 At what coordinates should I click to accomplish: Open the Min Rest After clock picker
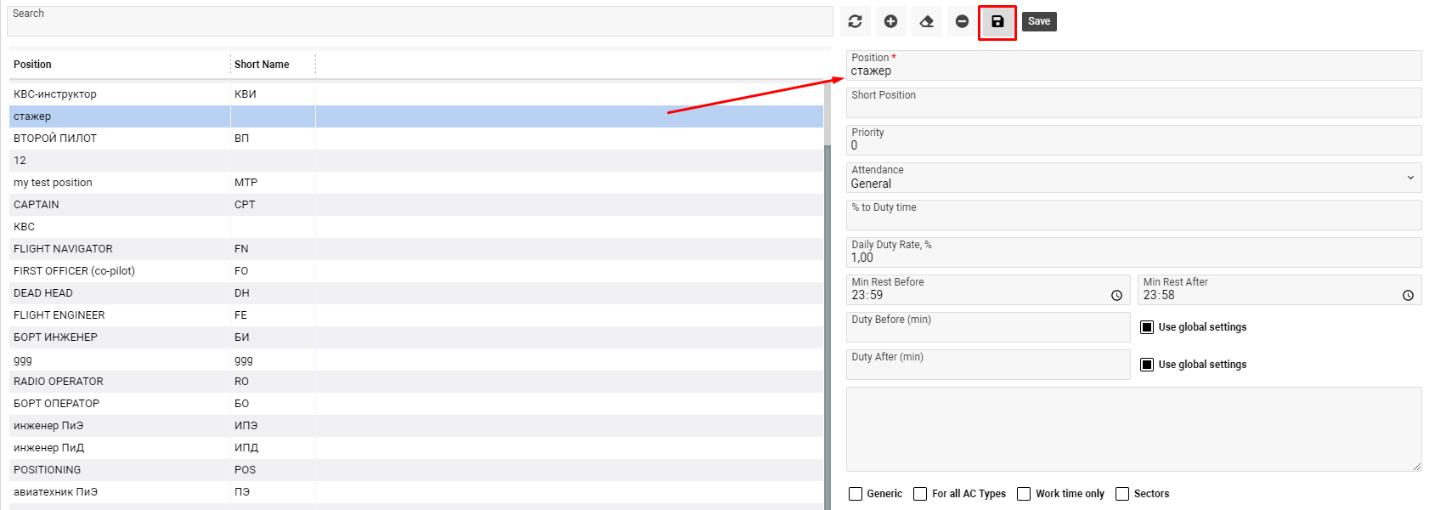coord(1407,296)
